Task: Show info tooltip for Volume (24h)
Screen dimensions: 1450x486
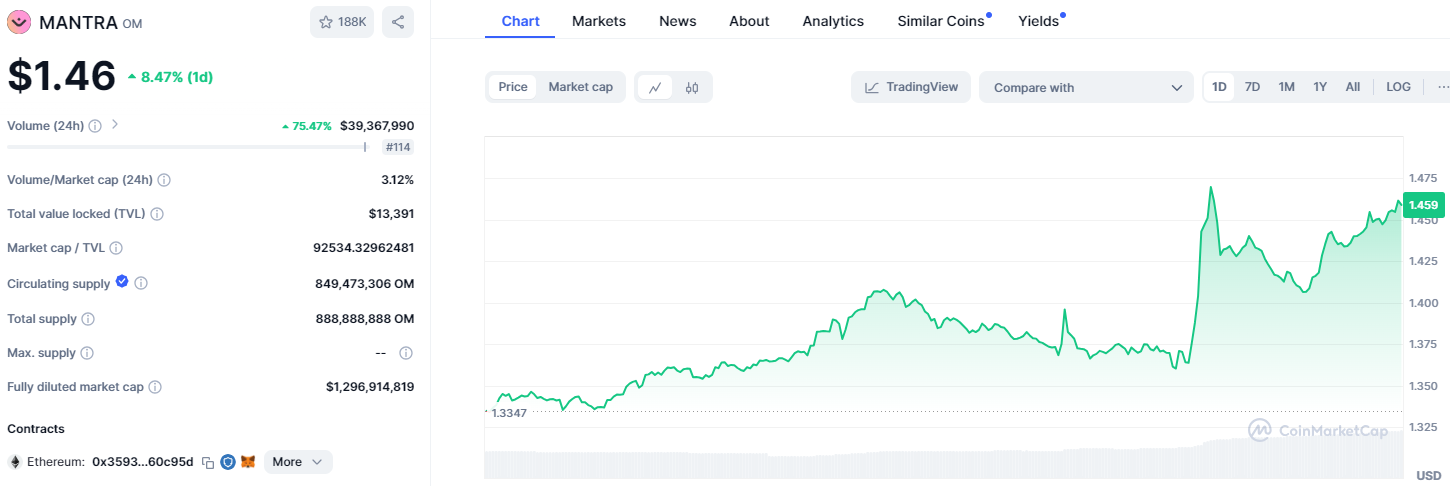Action: (95, 126)
